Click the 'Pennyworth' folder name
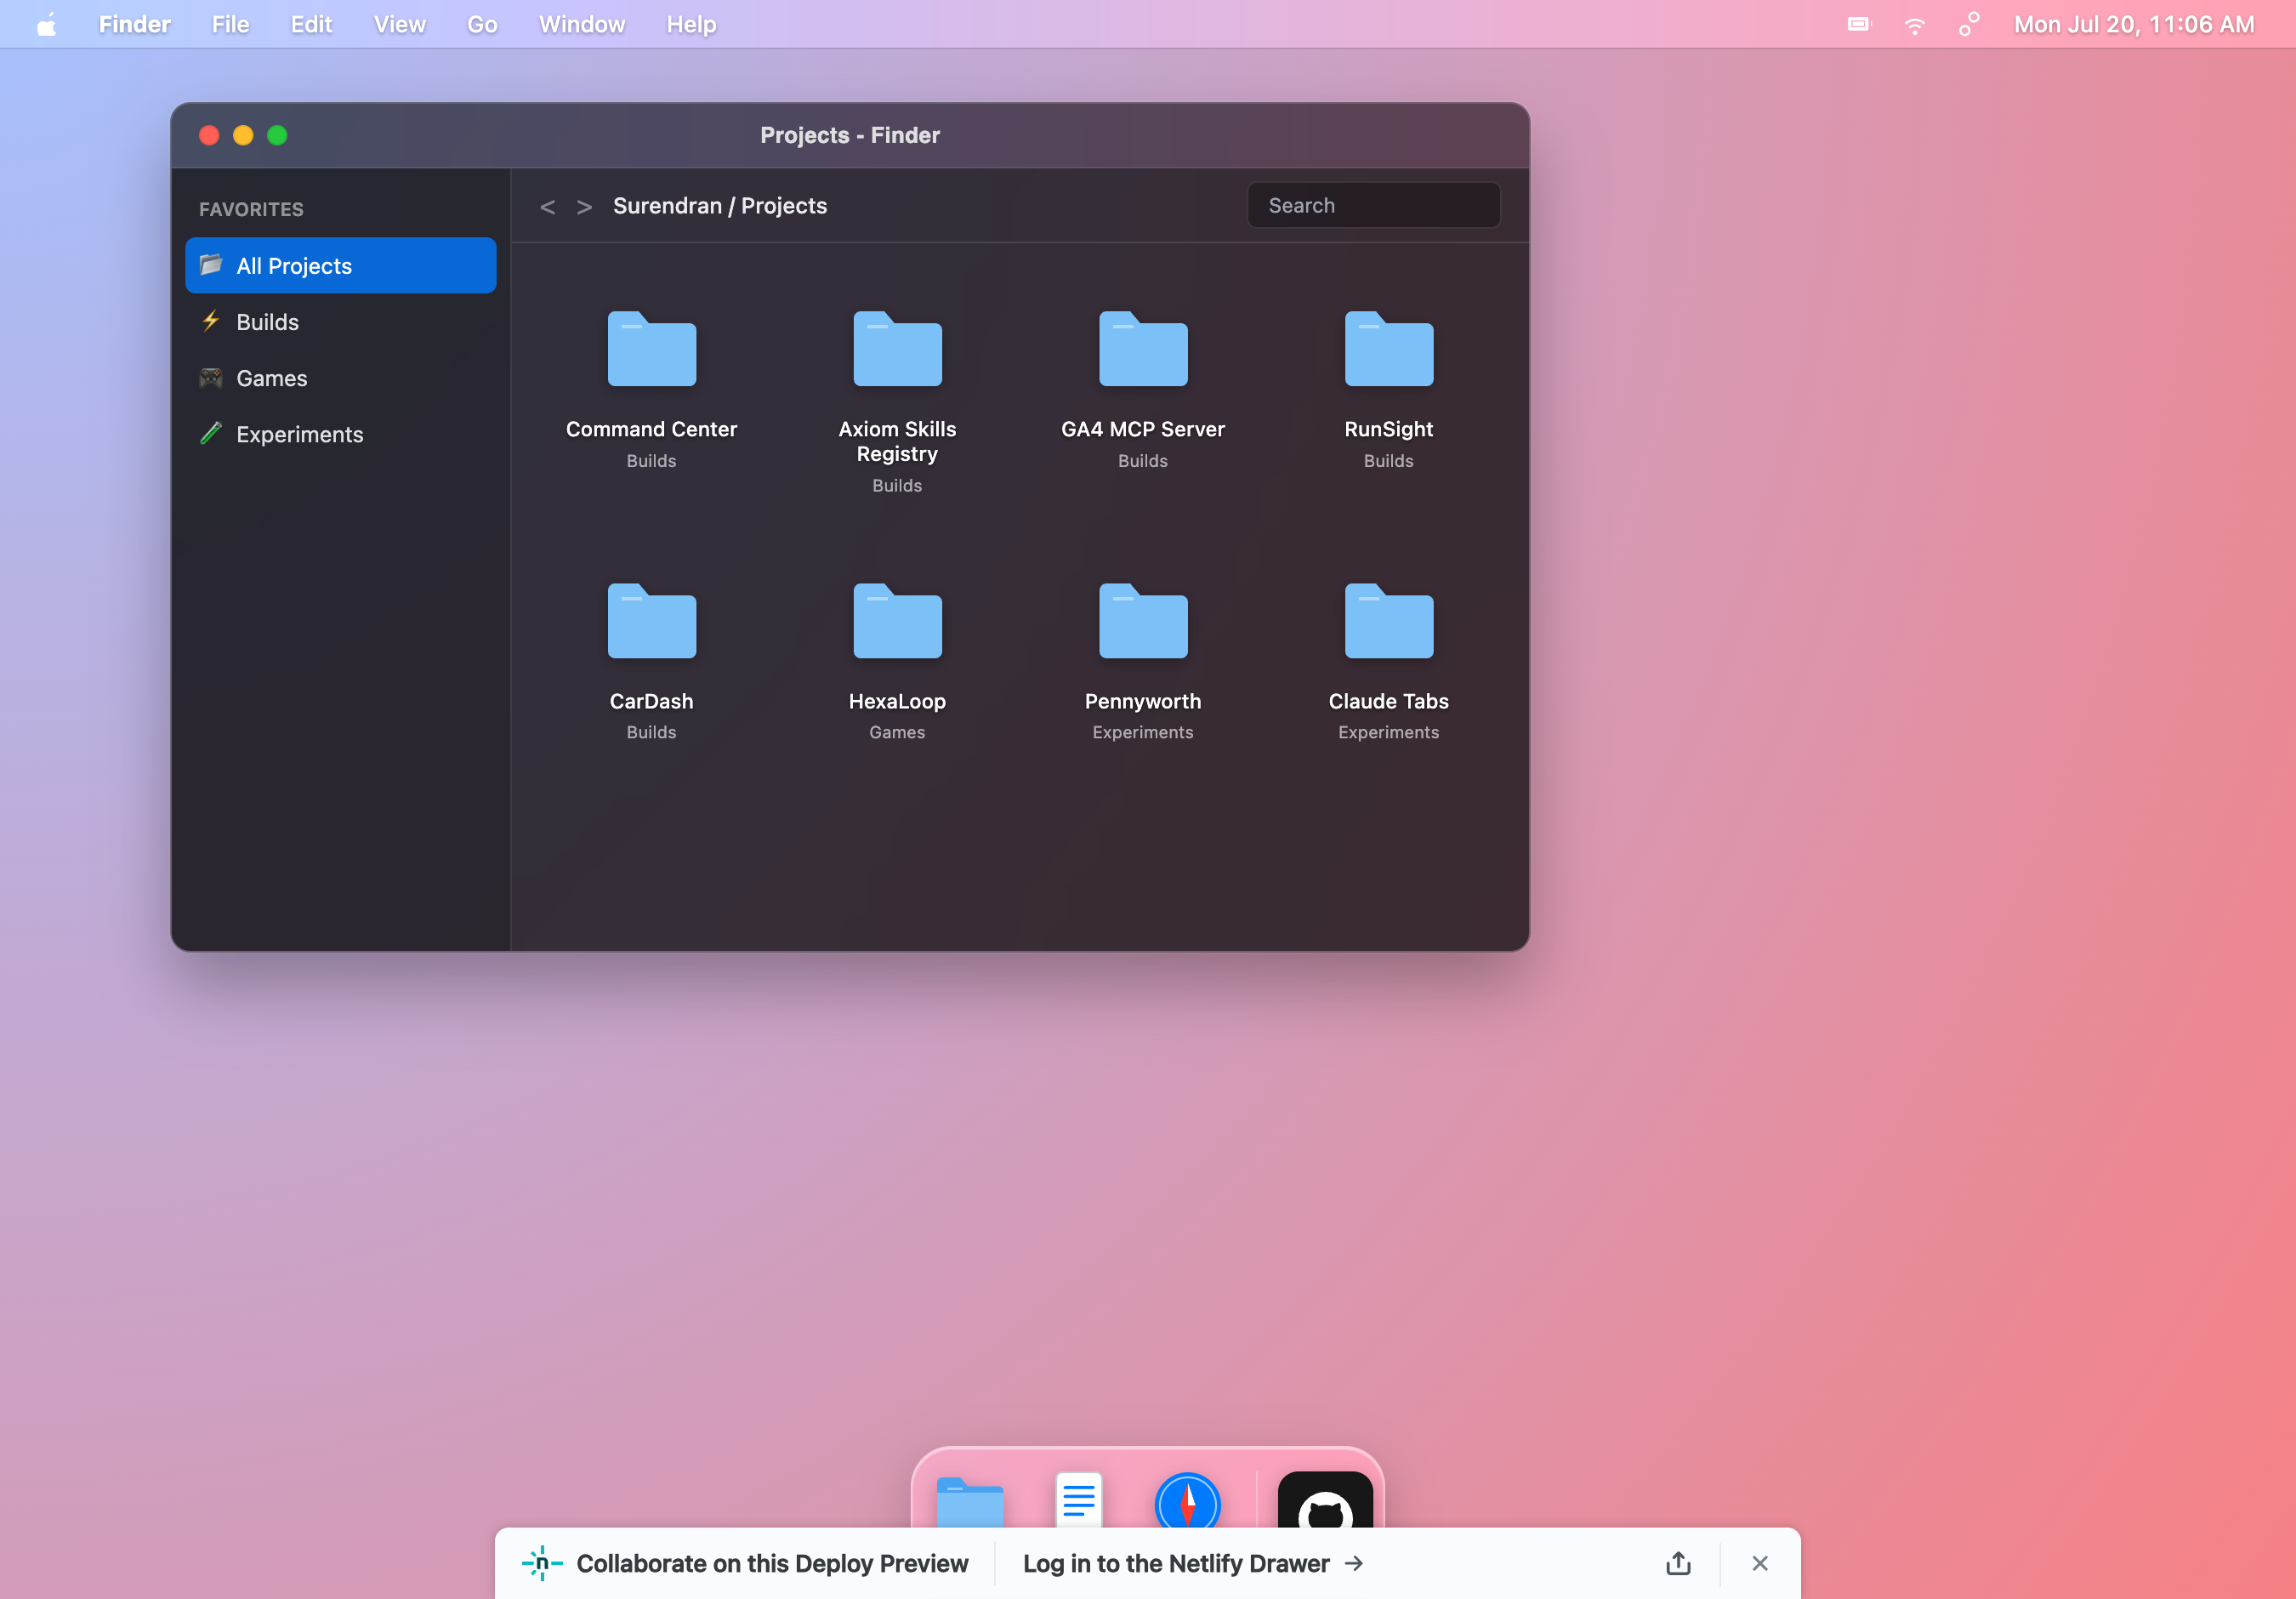Screen dimensions: 2296x1599 coord(1143,701)
